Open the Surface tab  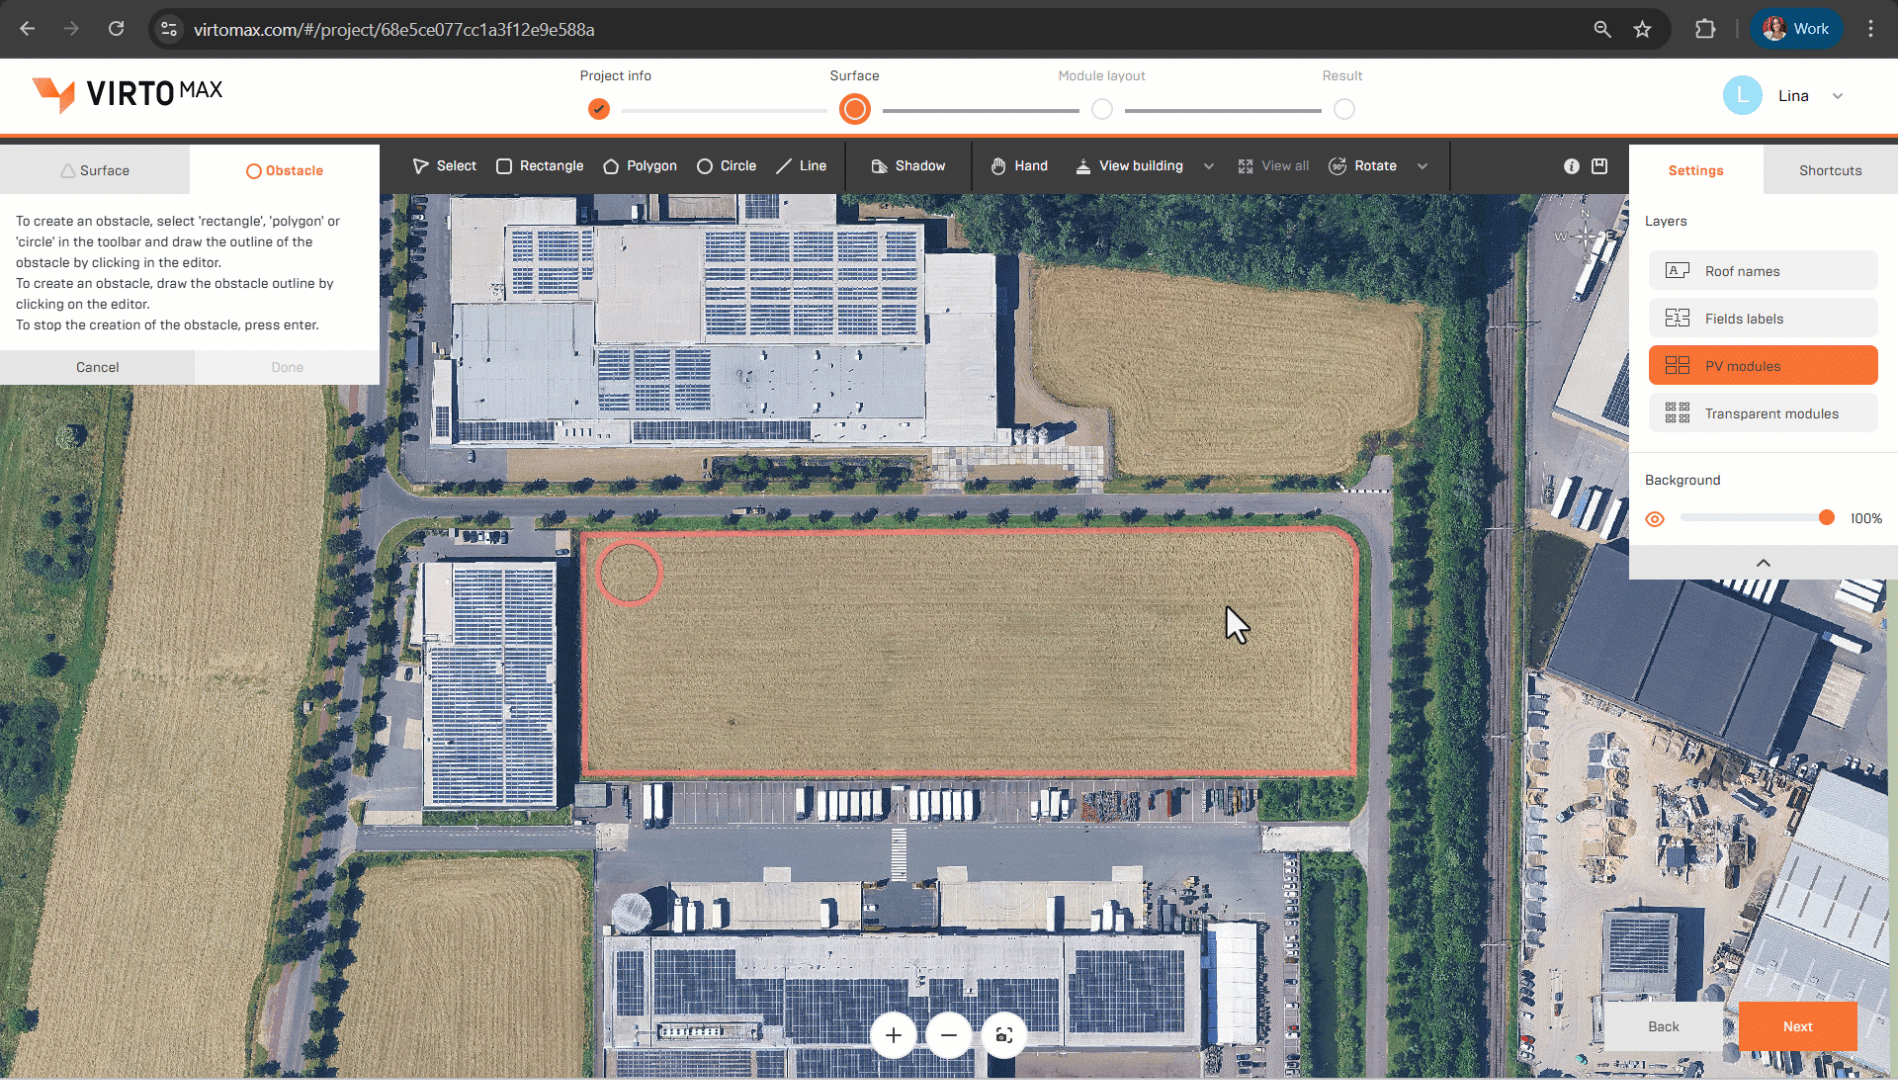[95, 170]
